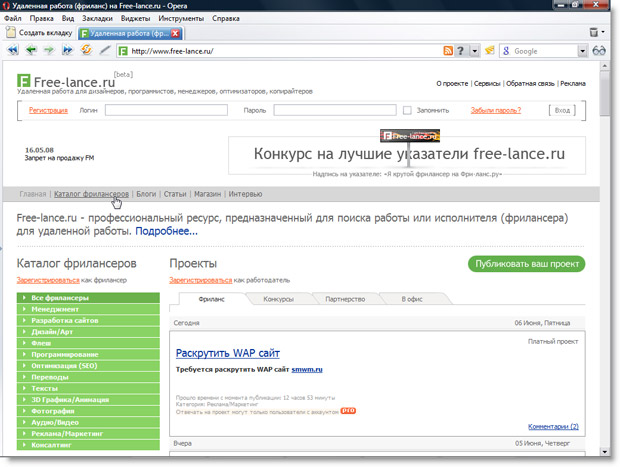Open Магазин in the navigation bar
This screenshot has height=467, width=620.
(207, 194)
